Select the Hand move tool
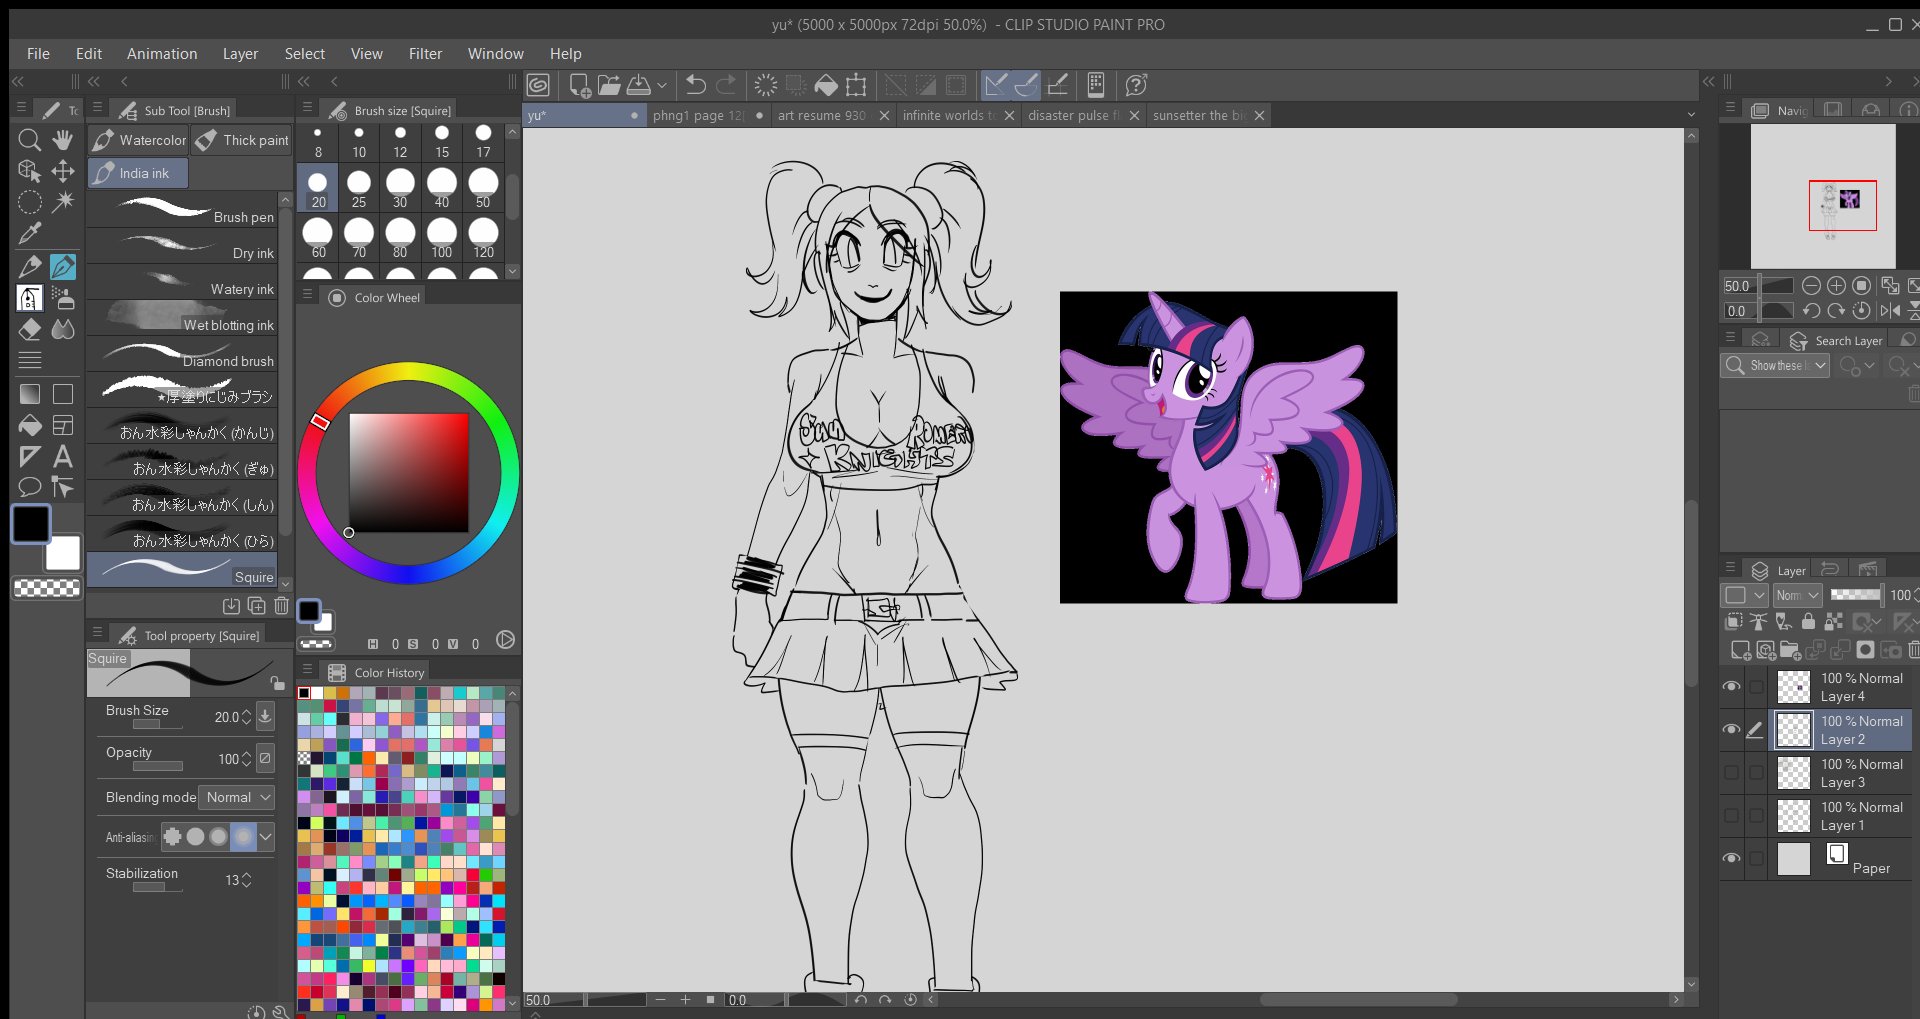 (x=63, y=140)
